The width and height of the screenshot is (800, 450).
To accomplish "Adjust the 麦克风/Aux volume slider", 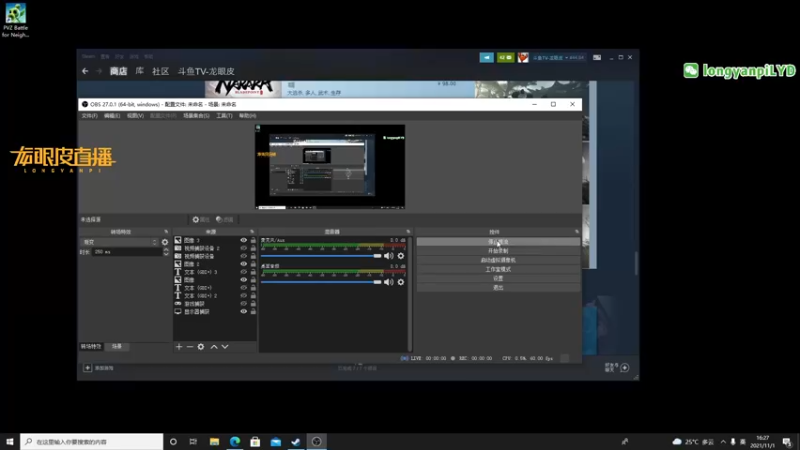I will tap(321, 256).
